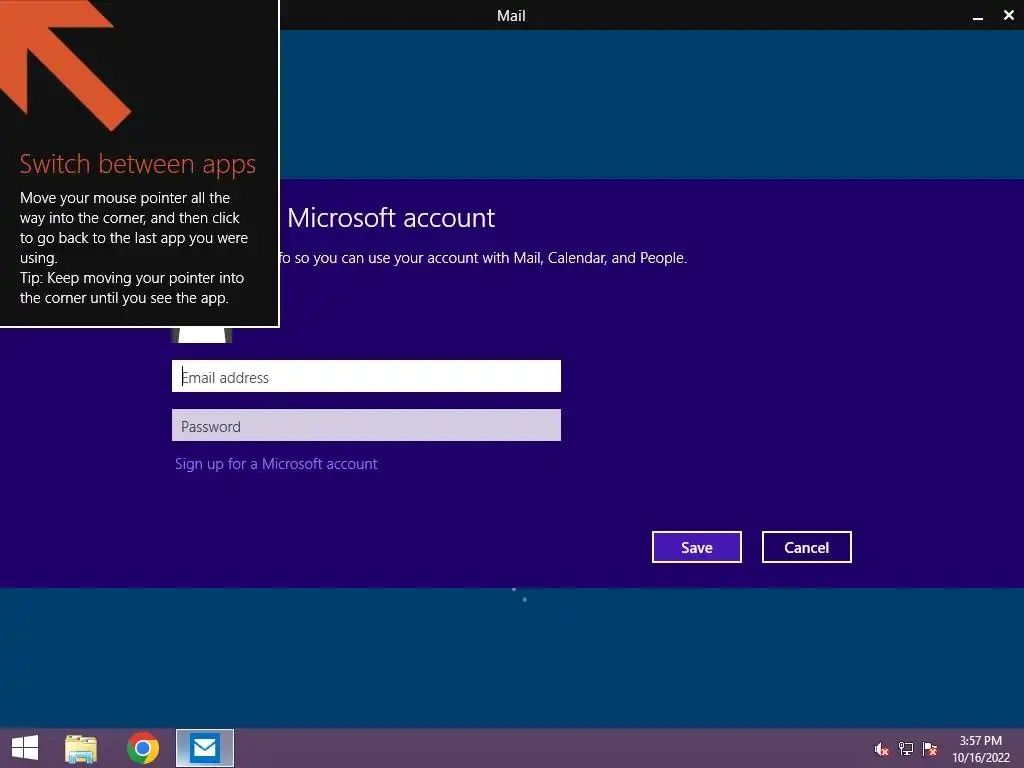Open the Action Center flag icon
The image size is (1024, 768).
click(930, 749)
